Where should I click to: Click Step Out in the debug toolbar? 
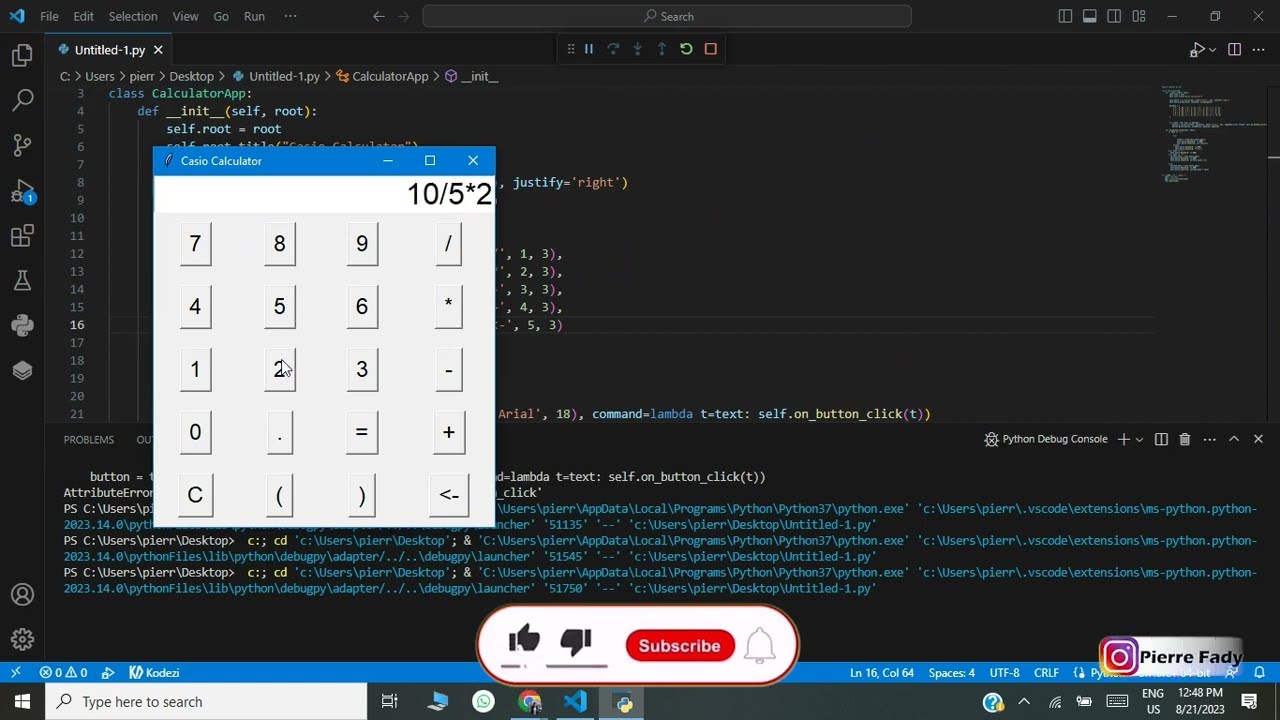coord(661,49)
